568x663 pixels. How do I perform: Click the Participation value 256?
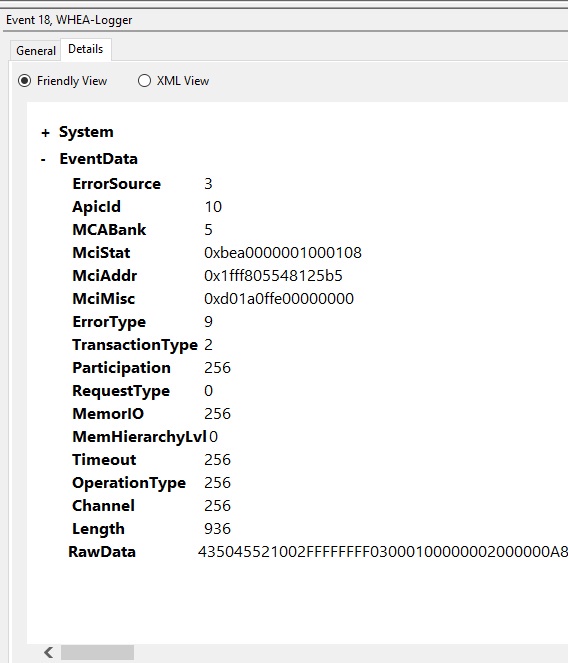(x=217, y=368)
